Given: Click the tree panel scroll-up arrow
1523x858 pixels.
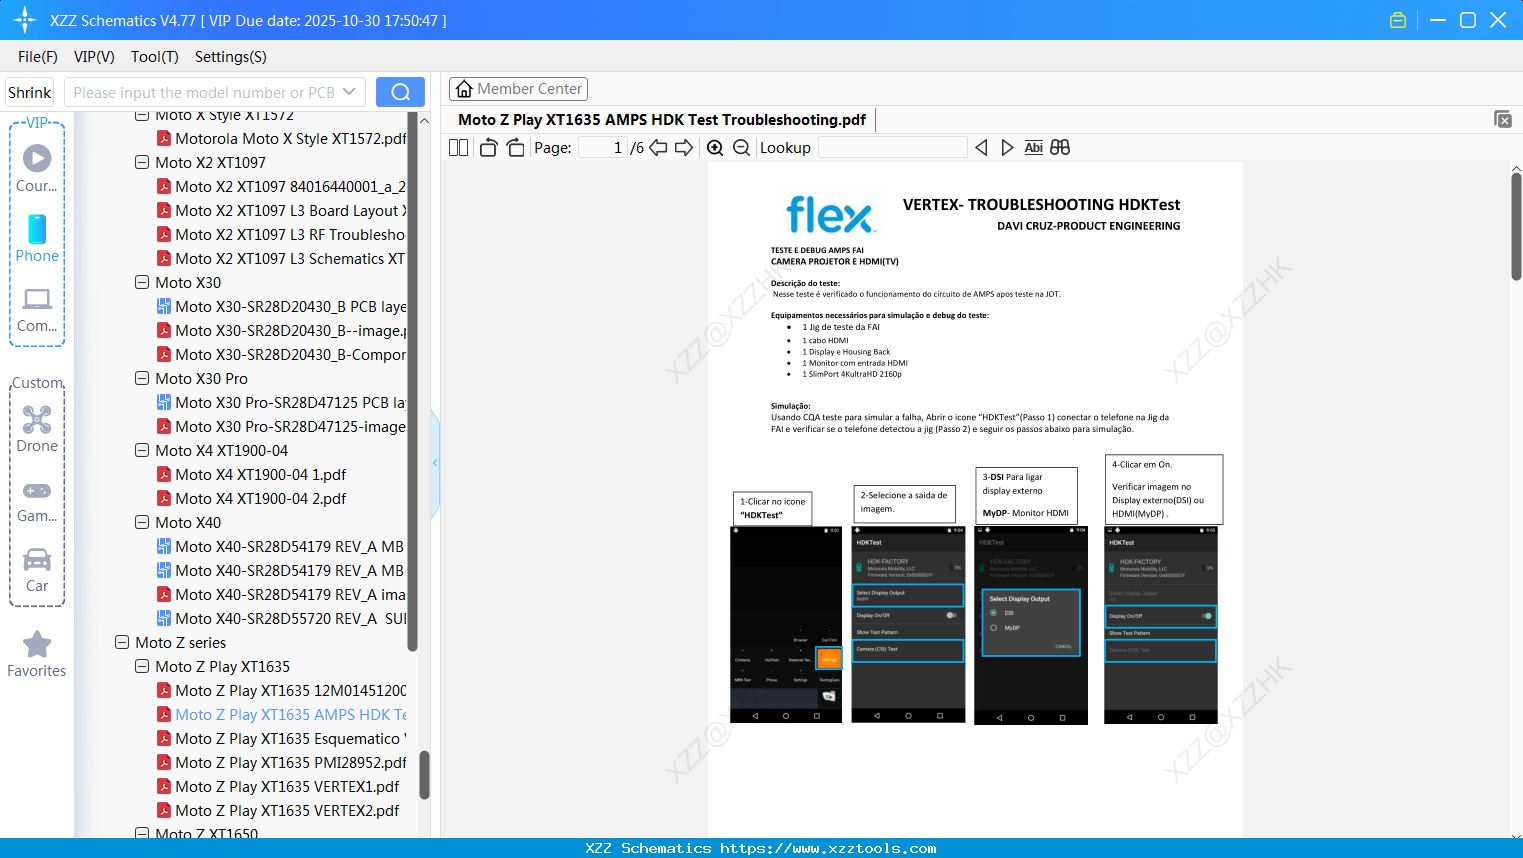Looking at the screenshot, I should tap(424, 120).
